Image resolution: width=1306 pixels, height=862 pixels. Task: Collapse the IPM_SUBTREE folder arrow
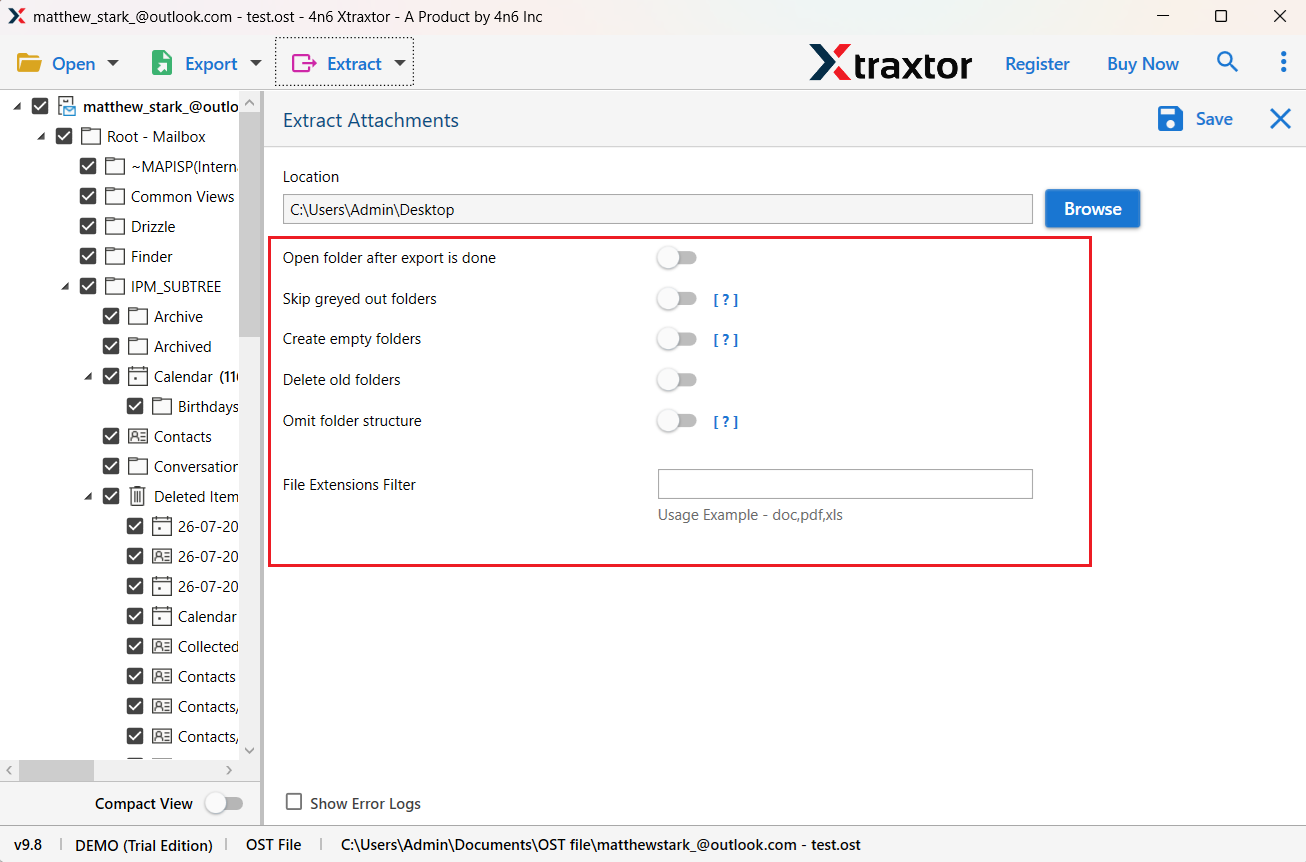(x=65, y=286)
